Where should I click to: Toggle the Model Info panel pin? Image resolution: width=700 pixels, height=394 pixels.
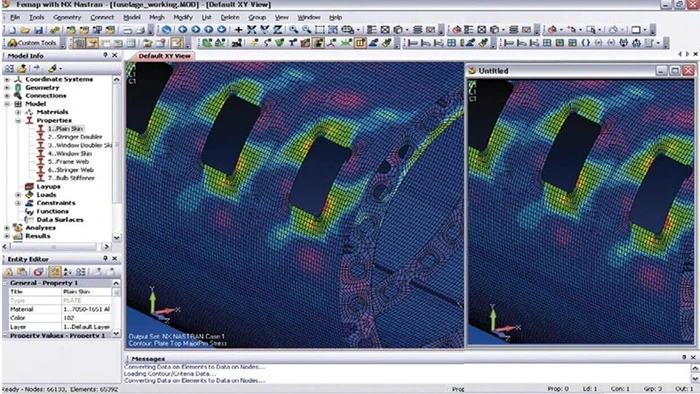point(105,55)
